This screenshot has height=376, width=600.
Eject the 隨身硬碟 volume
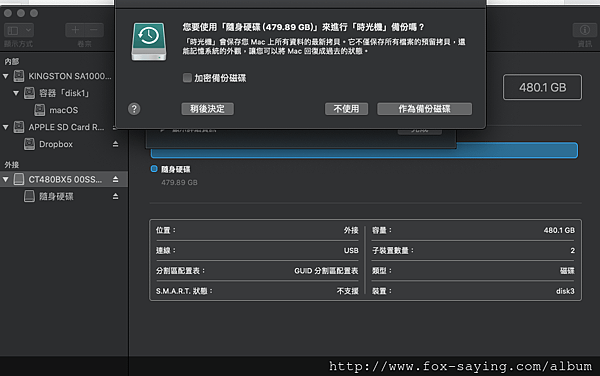pyautogui.click(x=115, y=196)
